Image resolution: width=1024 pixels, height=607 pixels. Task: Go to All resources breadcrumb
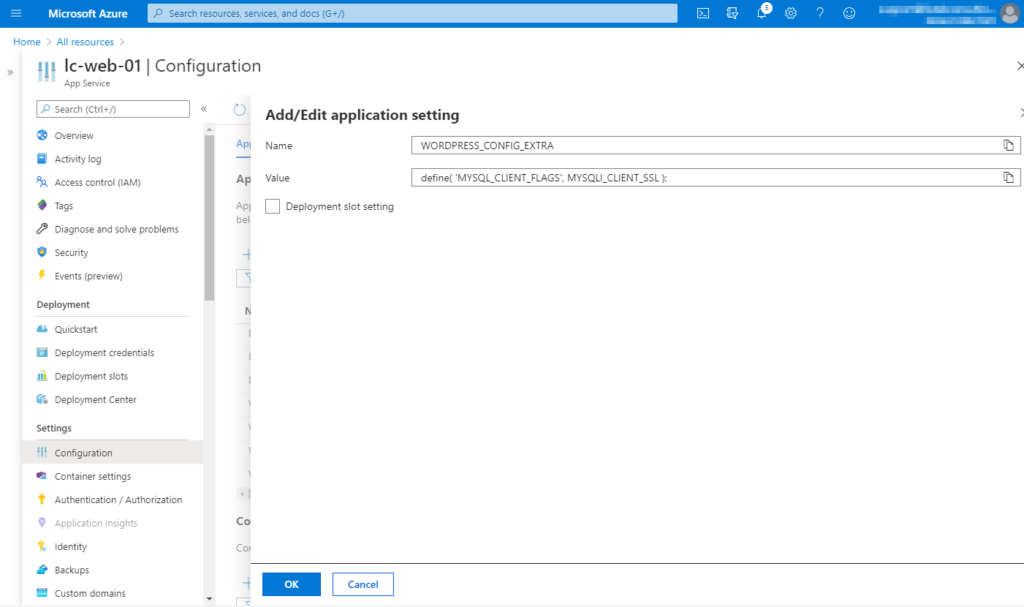85,42
